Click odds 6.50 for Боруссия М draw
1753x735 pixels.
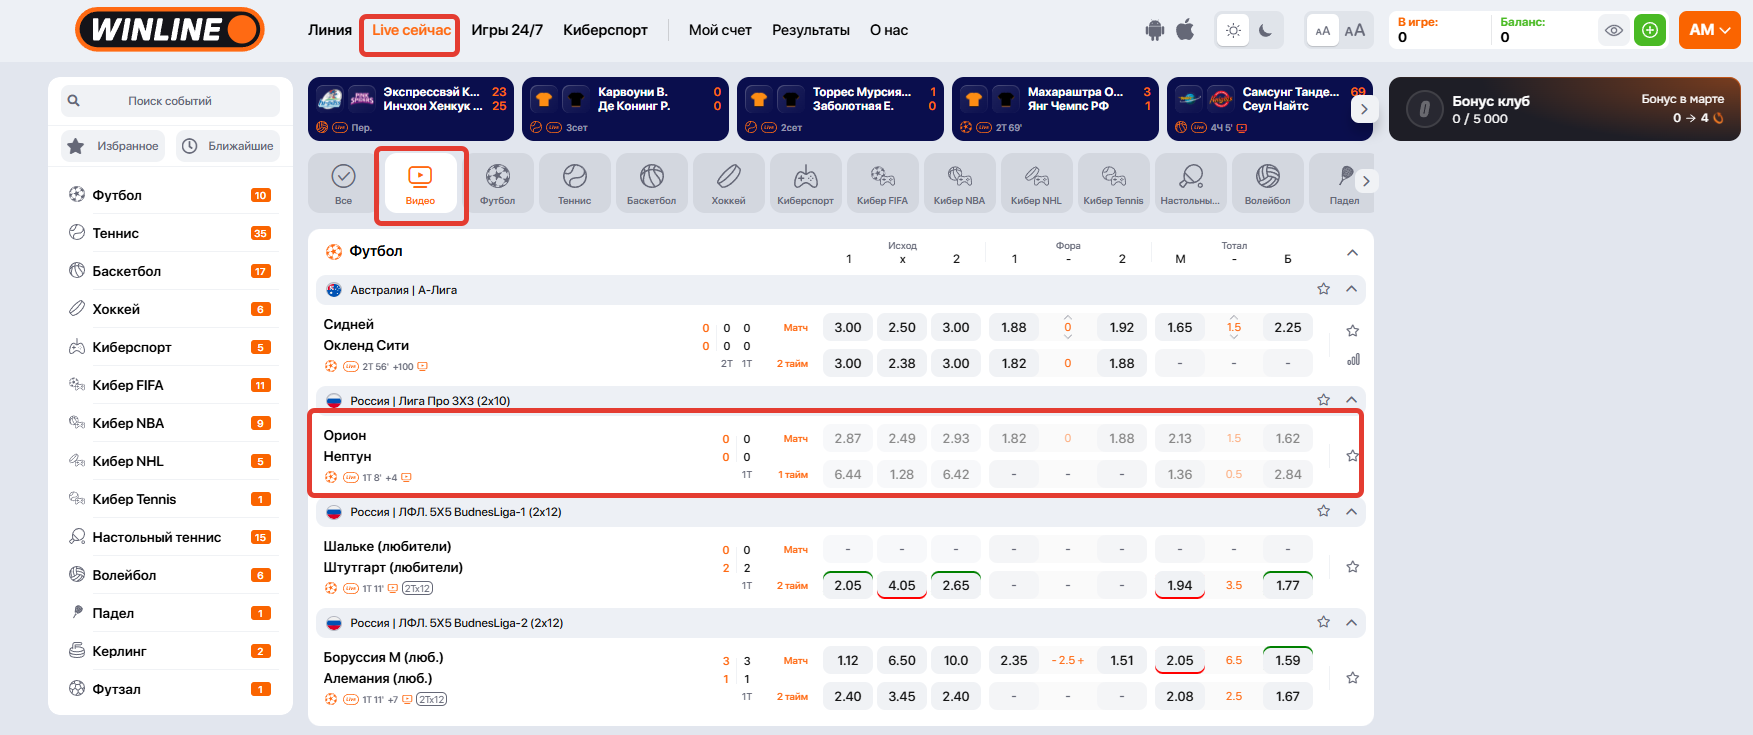[901, 660]
